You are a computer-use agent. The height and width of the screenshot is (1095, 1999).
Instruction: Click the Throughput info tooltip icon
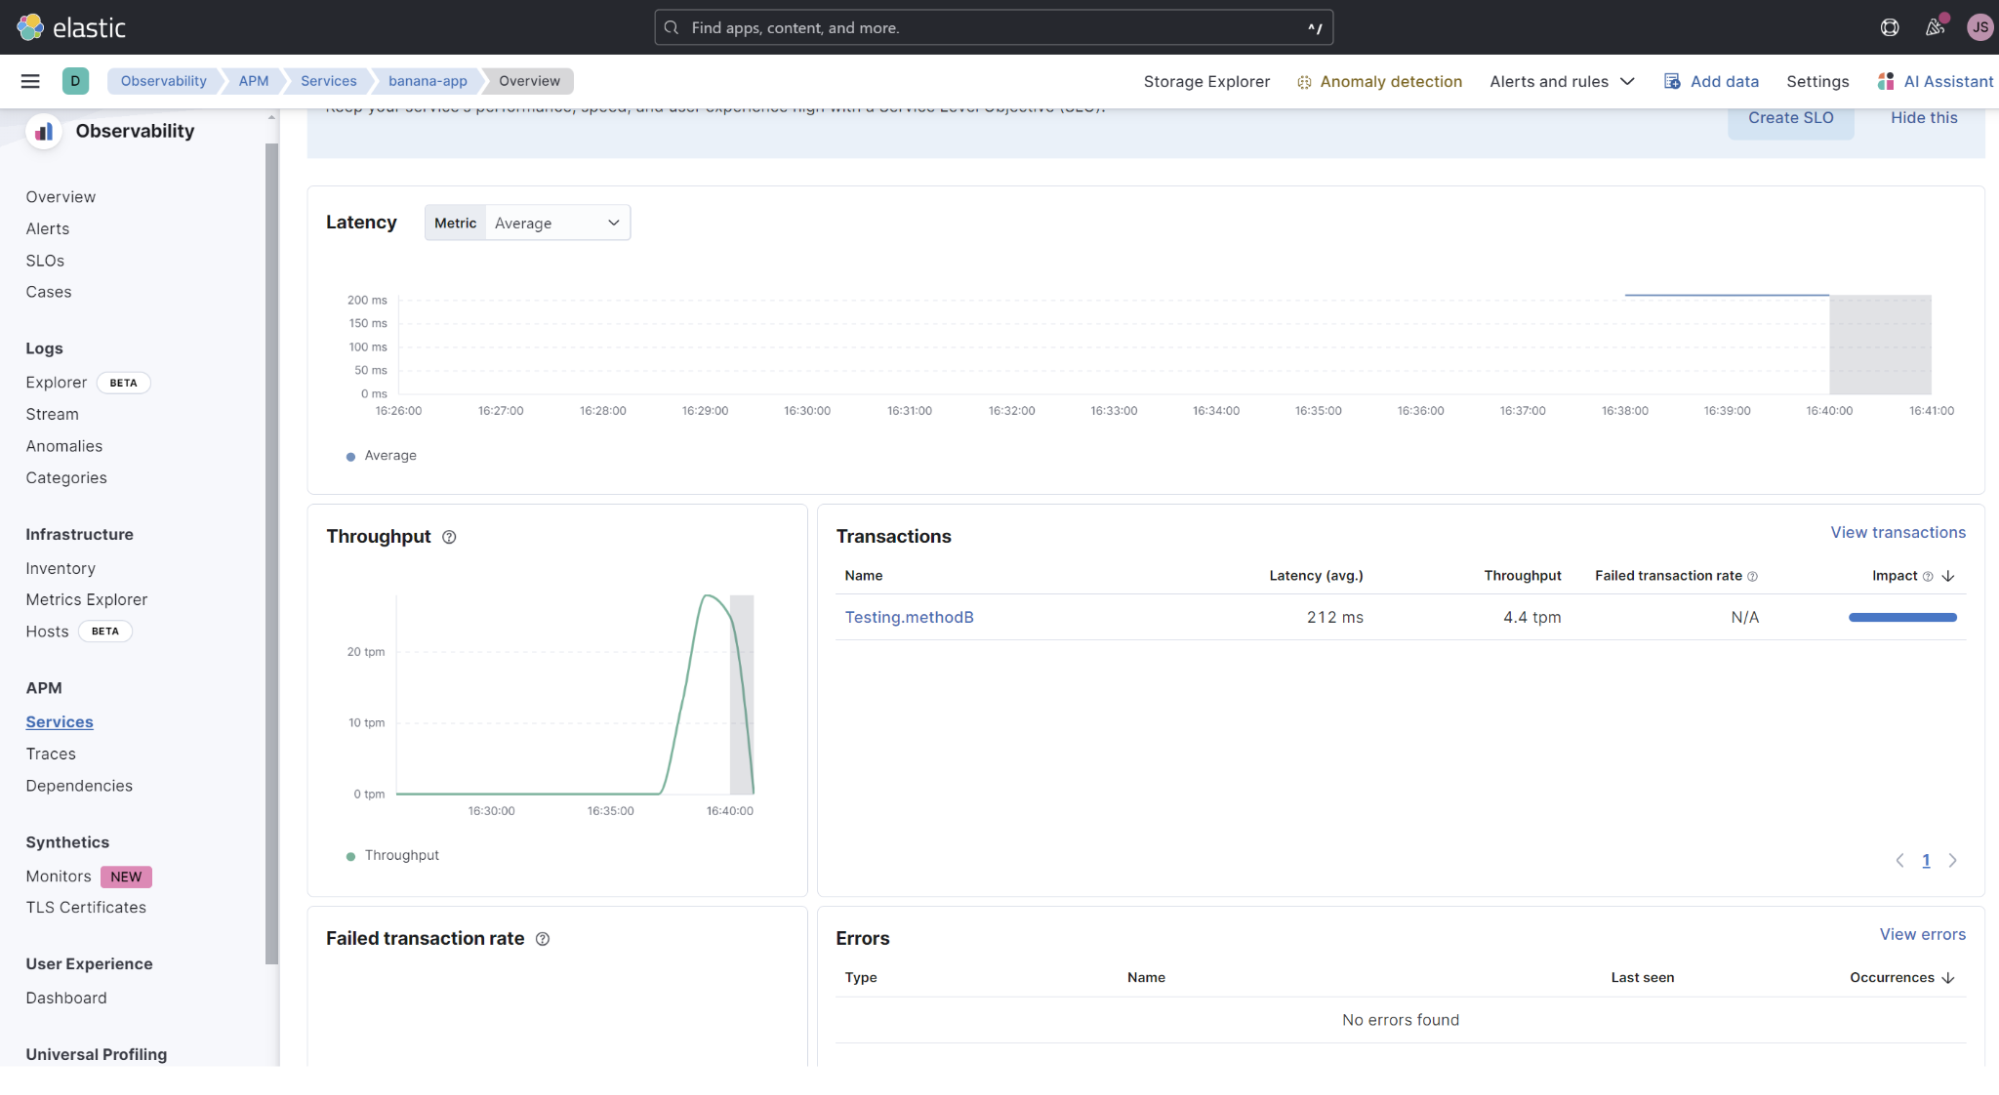click(449, 537)
